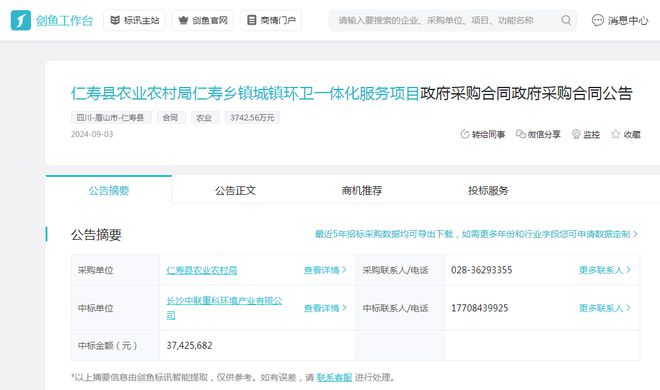Show more contacts for 中标联系人

tap(605, 308)
